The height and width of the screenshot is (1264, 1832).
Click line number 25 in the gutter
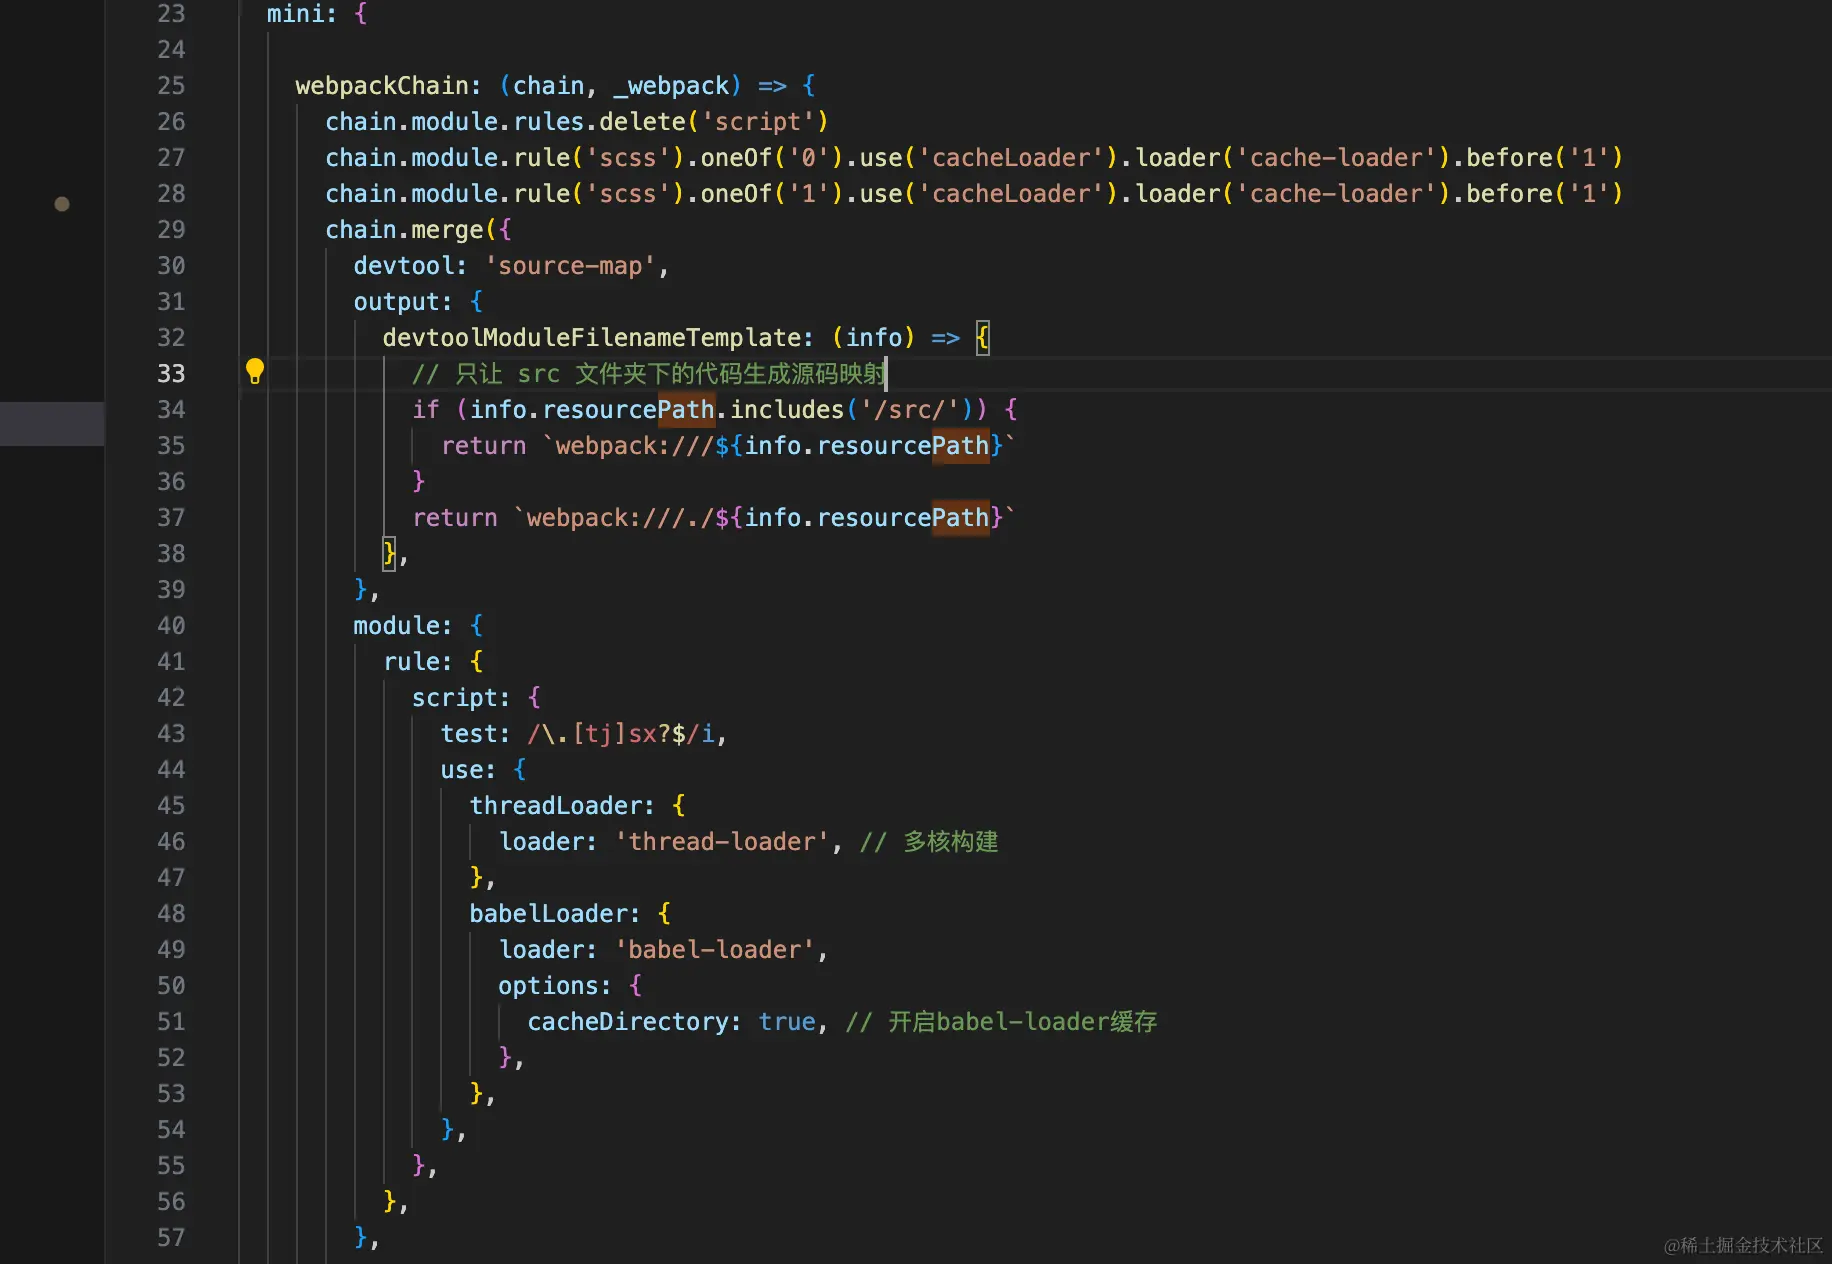[x=171, y=86]
